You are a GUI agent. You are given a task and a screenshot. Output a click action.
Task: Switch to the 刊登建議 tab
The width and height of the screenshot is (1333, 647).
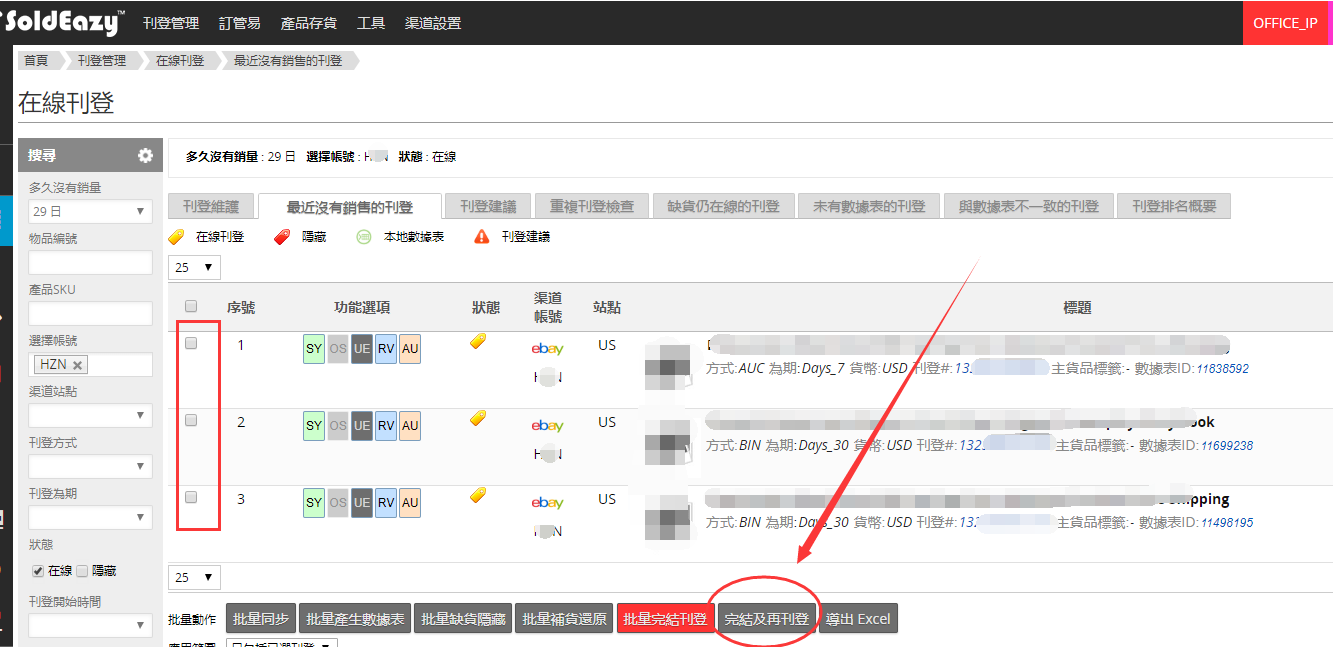click(488, 207)
